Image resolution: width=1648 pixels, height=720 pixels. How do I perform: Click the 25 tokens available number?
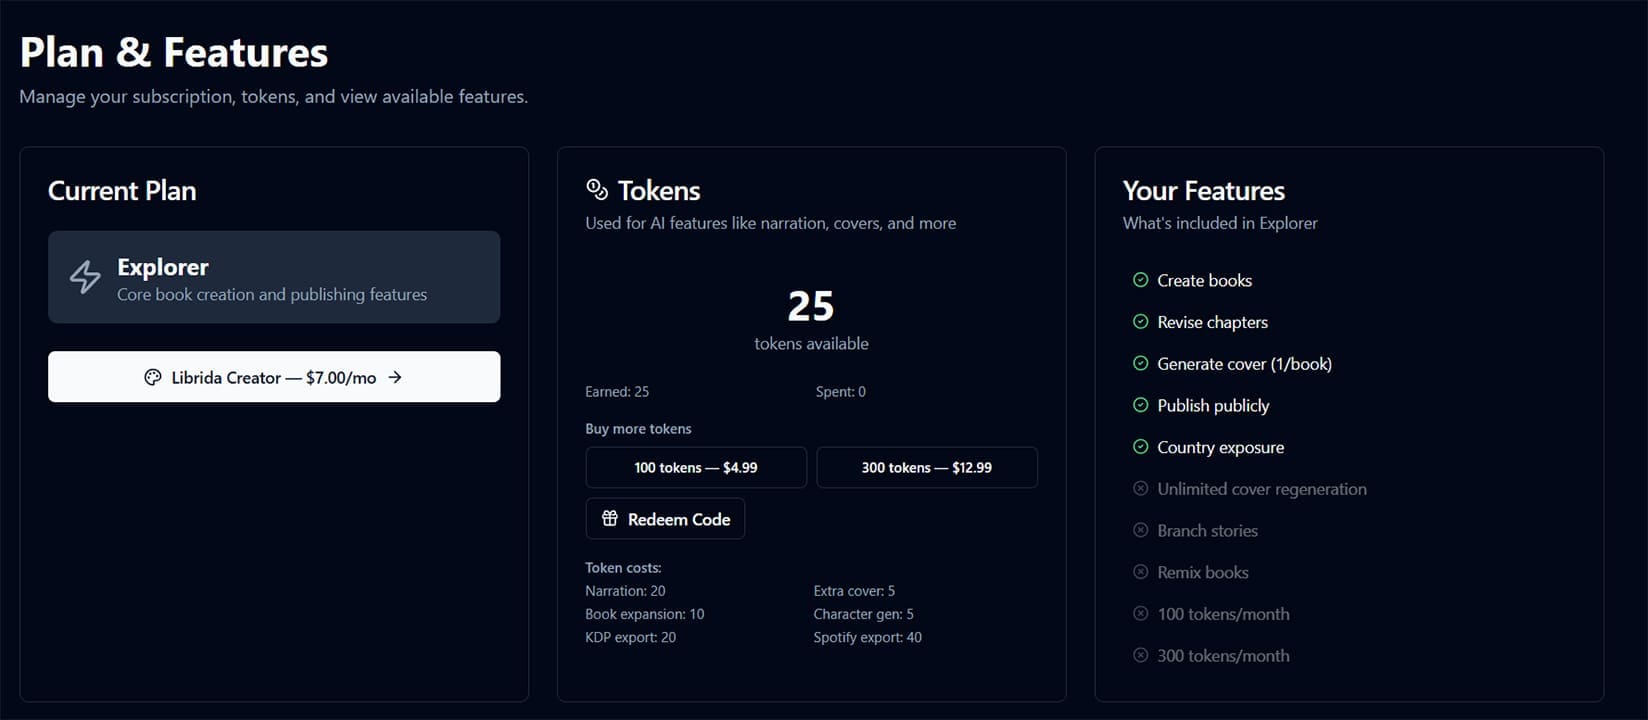click(811, 306)
